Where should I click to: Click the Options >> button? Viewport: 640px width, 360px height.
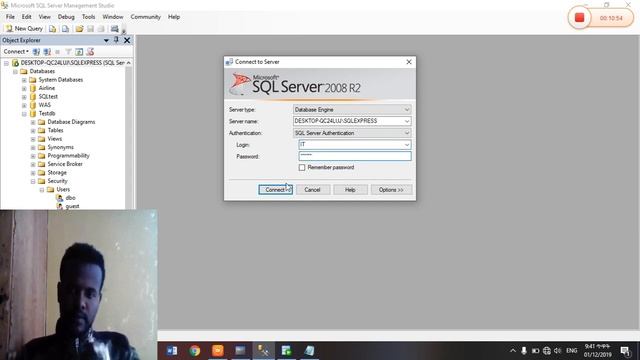coord(391,190)
